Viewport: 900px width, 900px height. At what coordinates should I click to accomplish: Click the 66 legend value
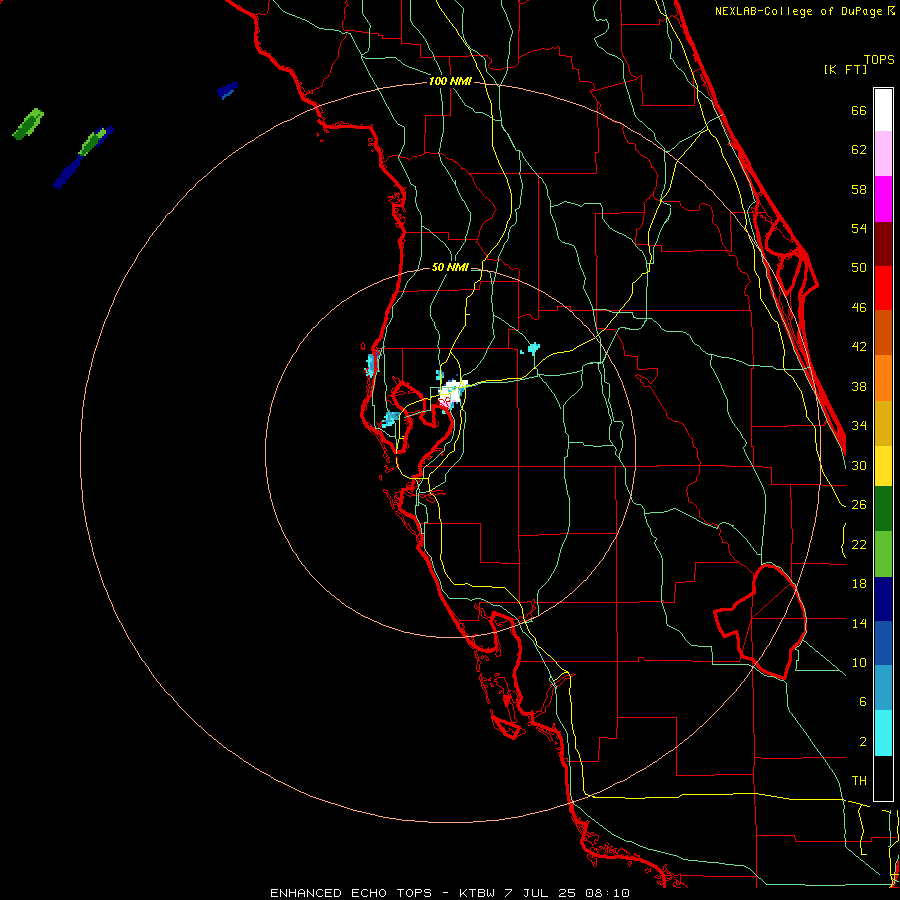click(x=859, y=110)
